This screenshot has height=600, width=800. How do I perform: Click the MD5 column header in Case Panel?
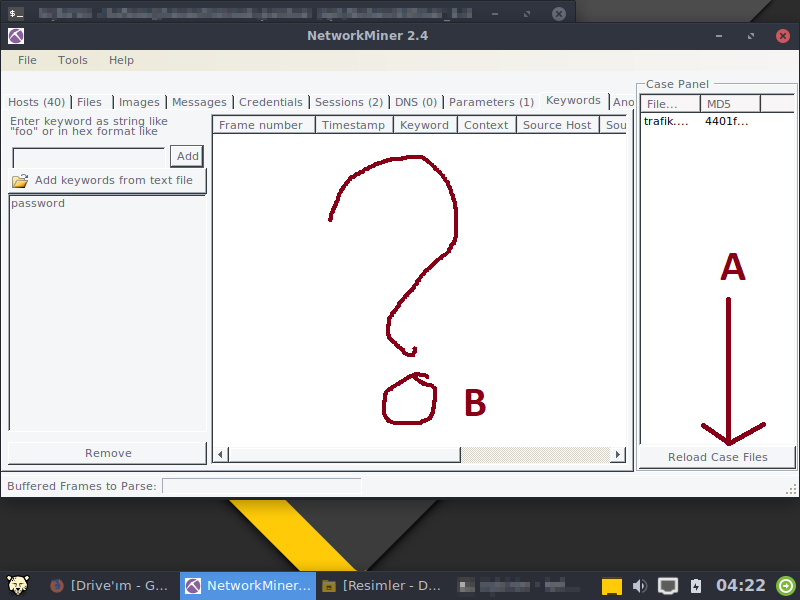731,104
